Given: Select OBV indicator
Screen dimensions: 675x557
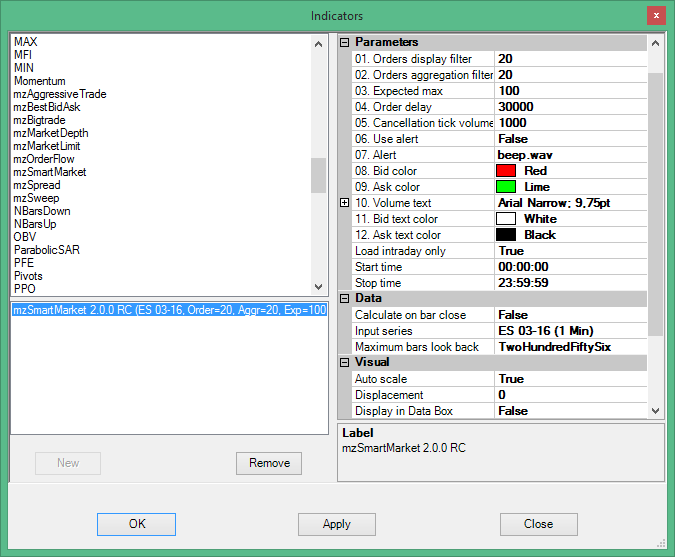Looking at the screenshot, I should pos(25,237).
